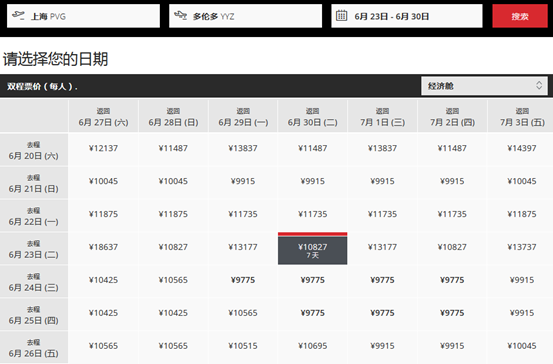Choose the ¥18637 fare on 6月23日
Screen dimensions: 553x364
click(x=103, y=247)
